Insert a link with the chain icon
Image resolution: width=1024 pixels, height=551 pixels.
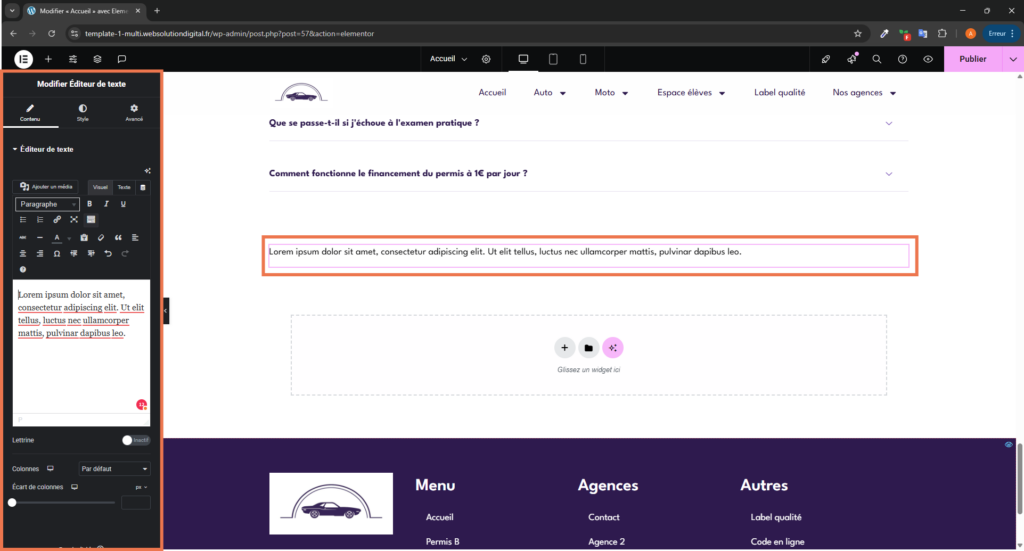click(57, 219)
